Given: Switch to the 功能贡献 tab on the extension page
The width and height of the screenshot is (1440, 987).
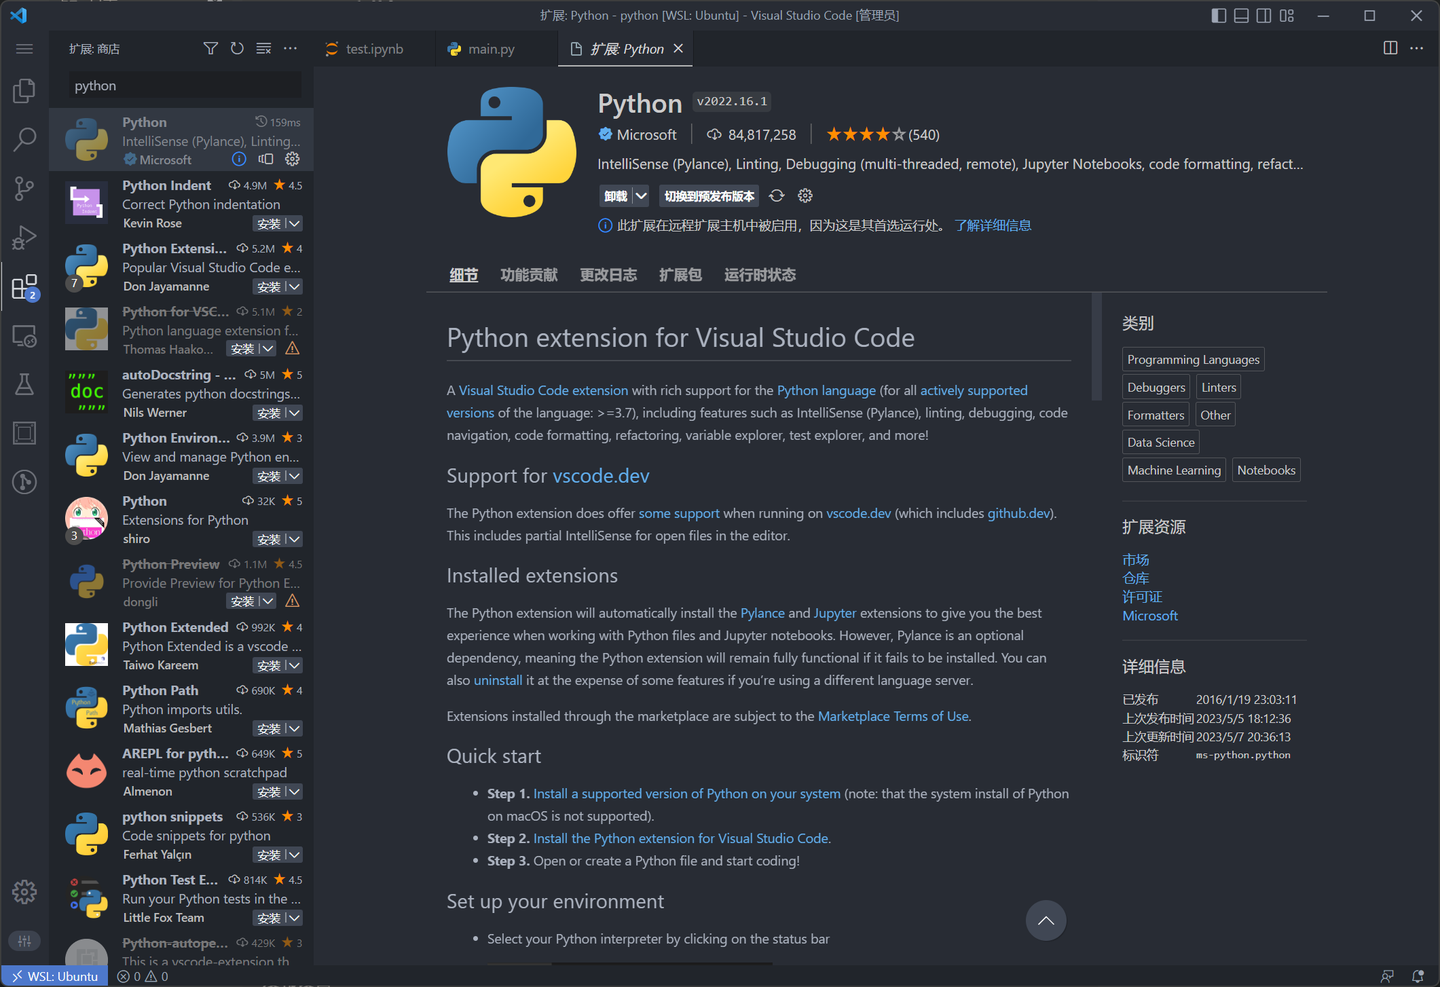Looking at the screenshot, I should 529,274.
